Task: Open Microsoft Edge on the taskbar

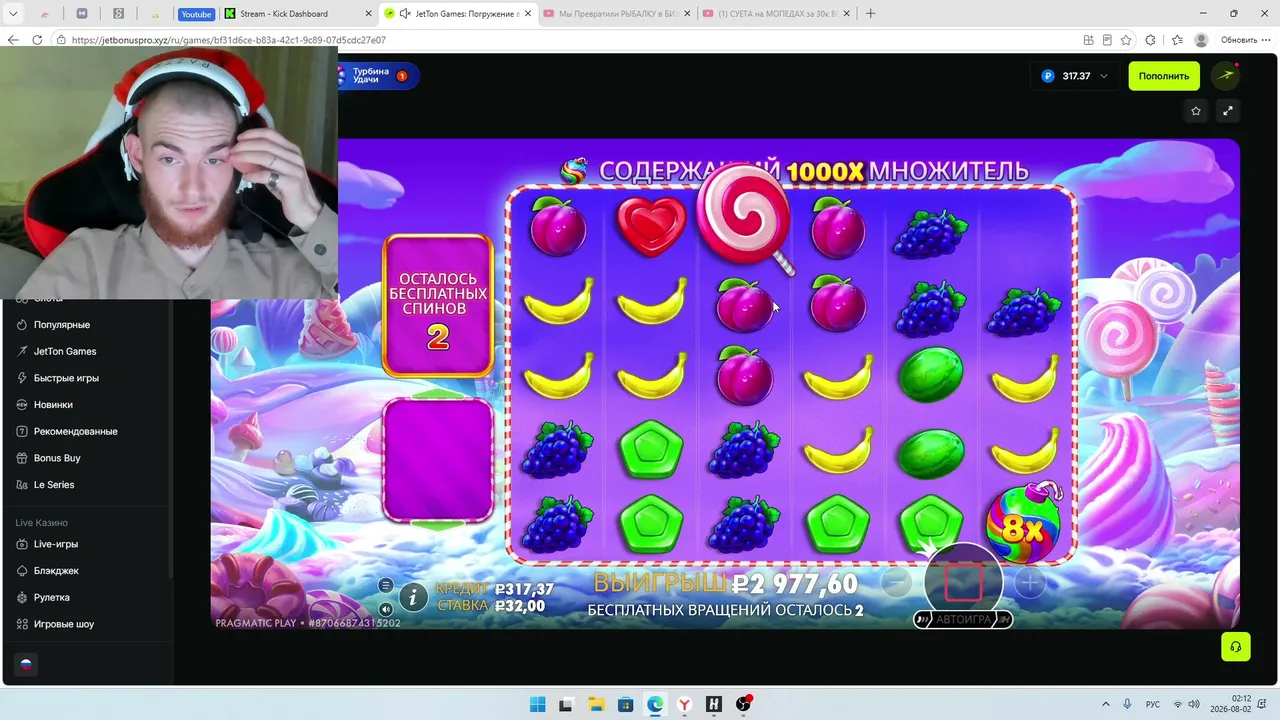Action: [654, 704]
